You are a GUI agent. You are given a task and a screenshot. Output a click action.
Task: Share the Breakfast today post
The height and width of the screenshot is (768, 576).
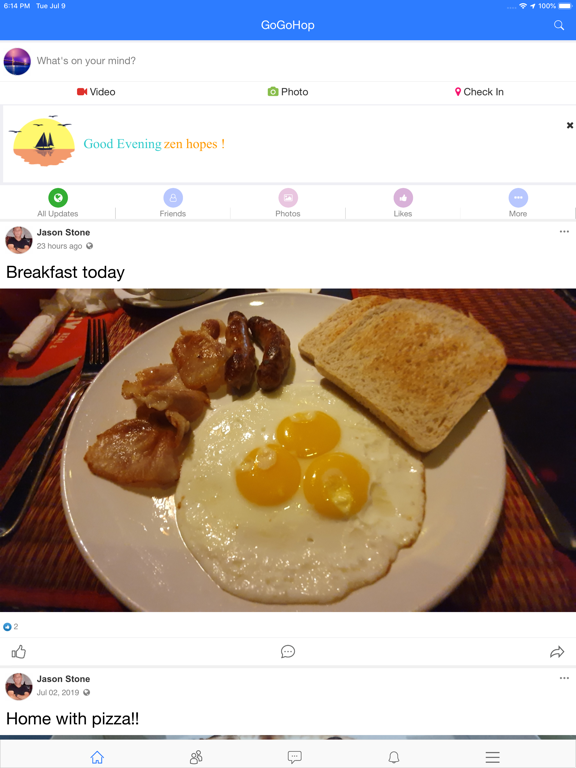coord(557,652)
